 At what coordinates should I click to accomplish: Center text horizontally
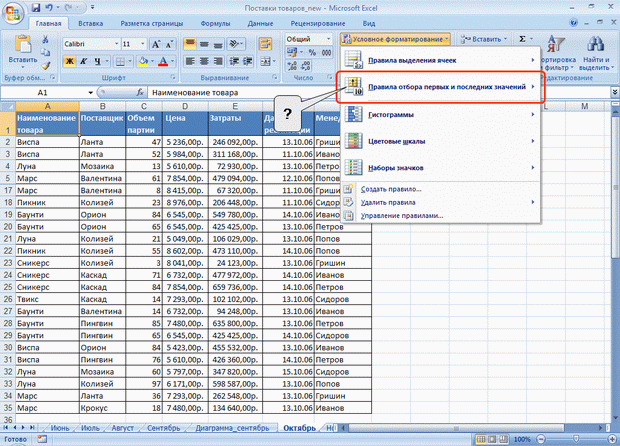tap(204, 61)
